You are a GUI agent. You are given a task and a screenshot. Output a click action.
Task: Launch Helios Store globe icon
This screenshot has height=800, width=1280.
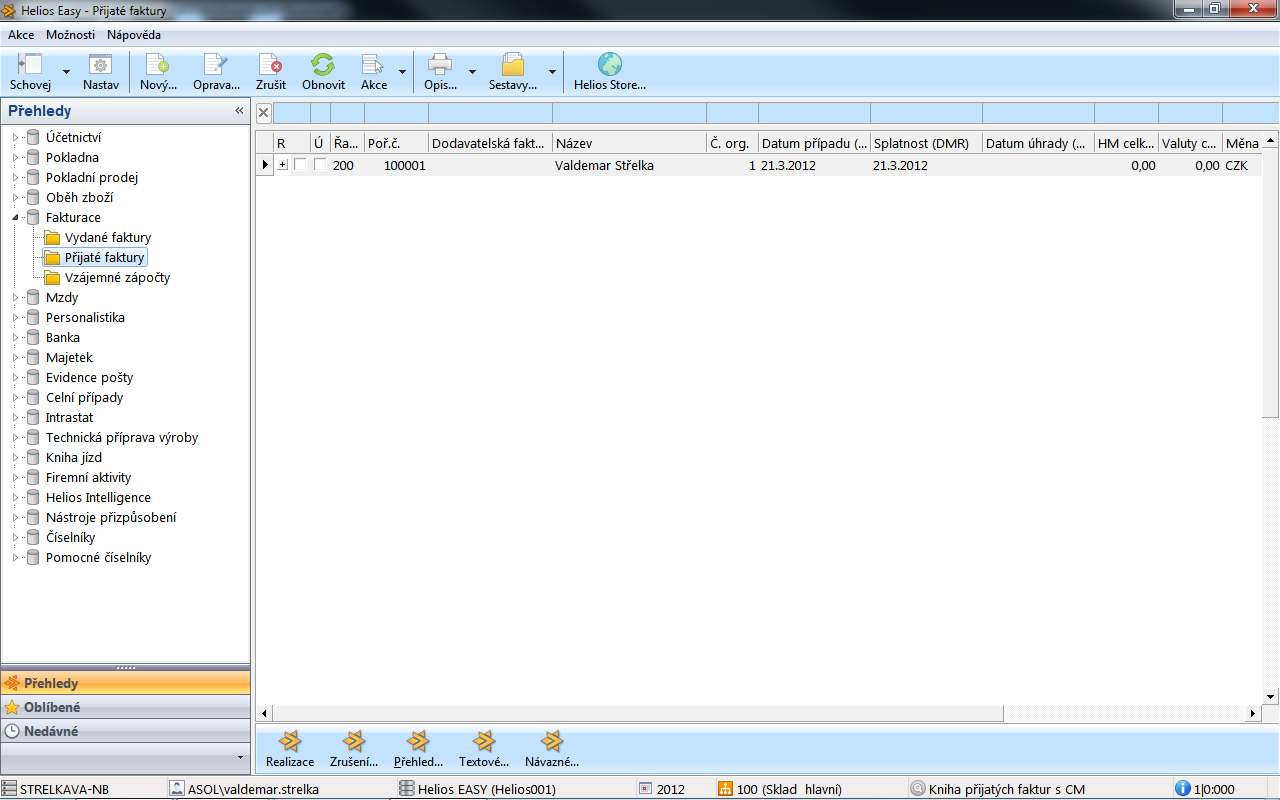click(609, 65)
